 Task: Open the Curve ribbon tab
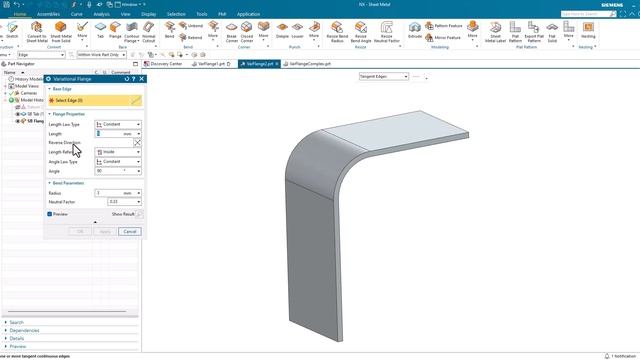(76, 14)
